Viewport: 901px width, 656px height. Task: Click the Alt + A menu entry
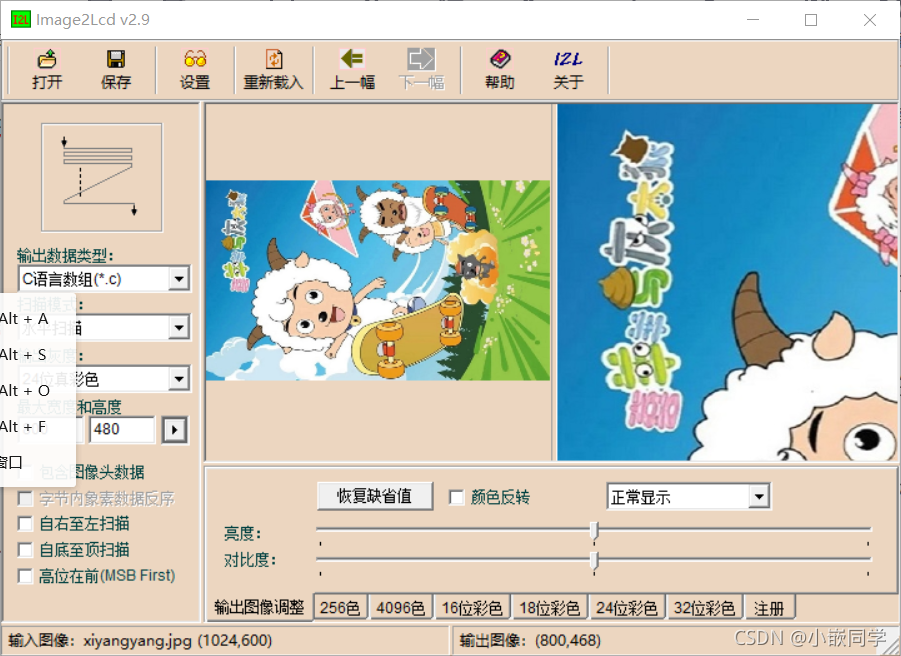pos(24,319)
